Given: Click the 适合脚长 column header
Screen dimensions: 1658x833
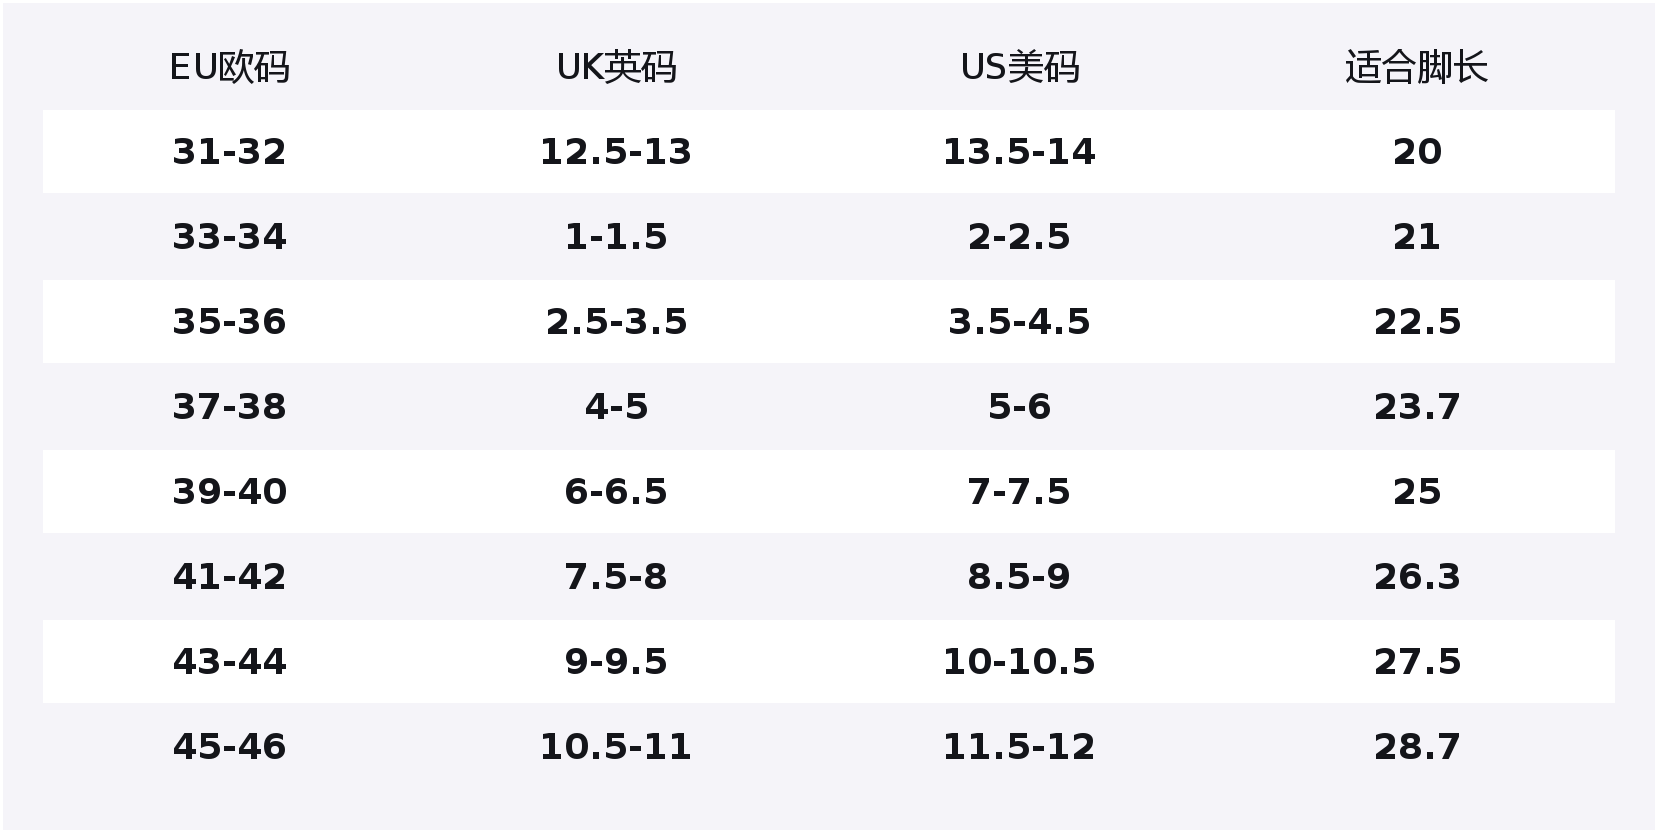Looking at the screenshot, I should pos(1416,68).
